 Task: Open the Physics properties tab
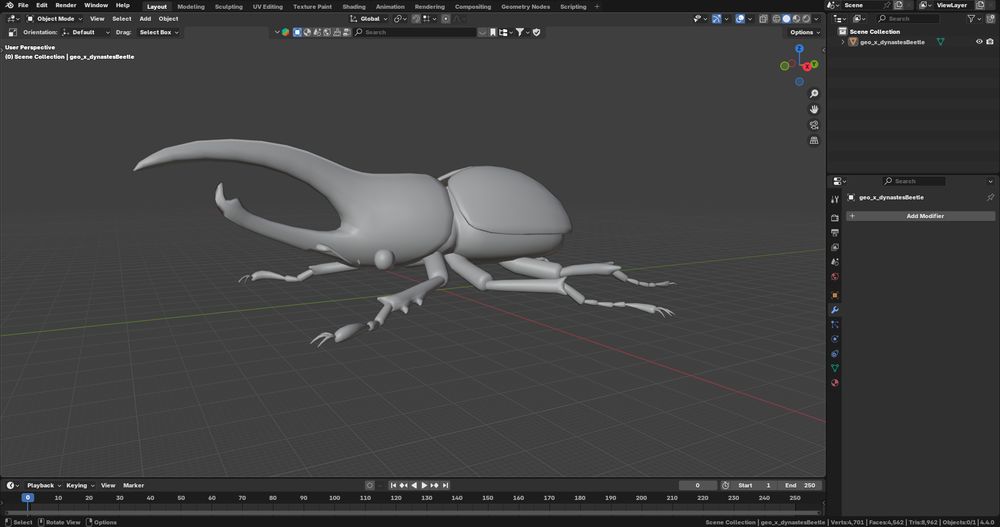point(835,338)
